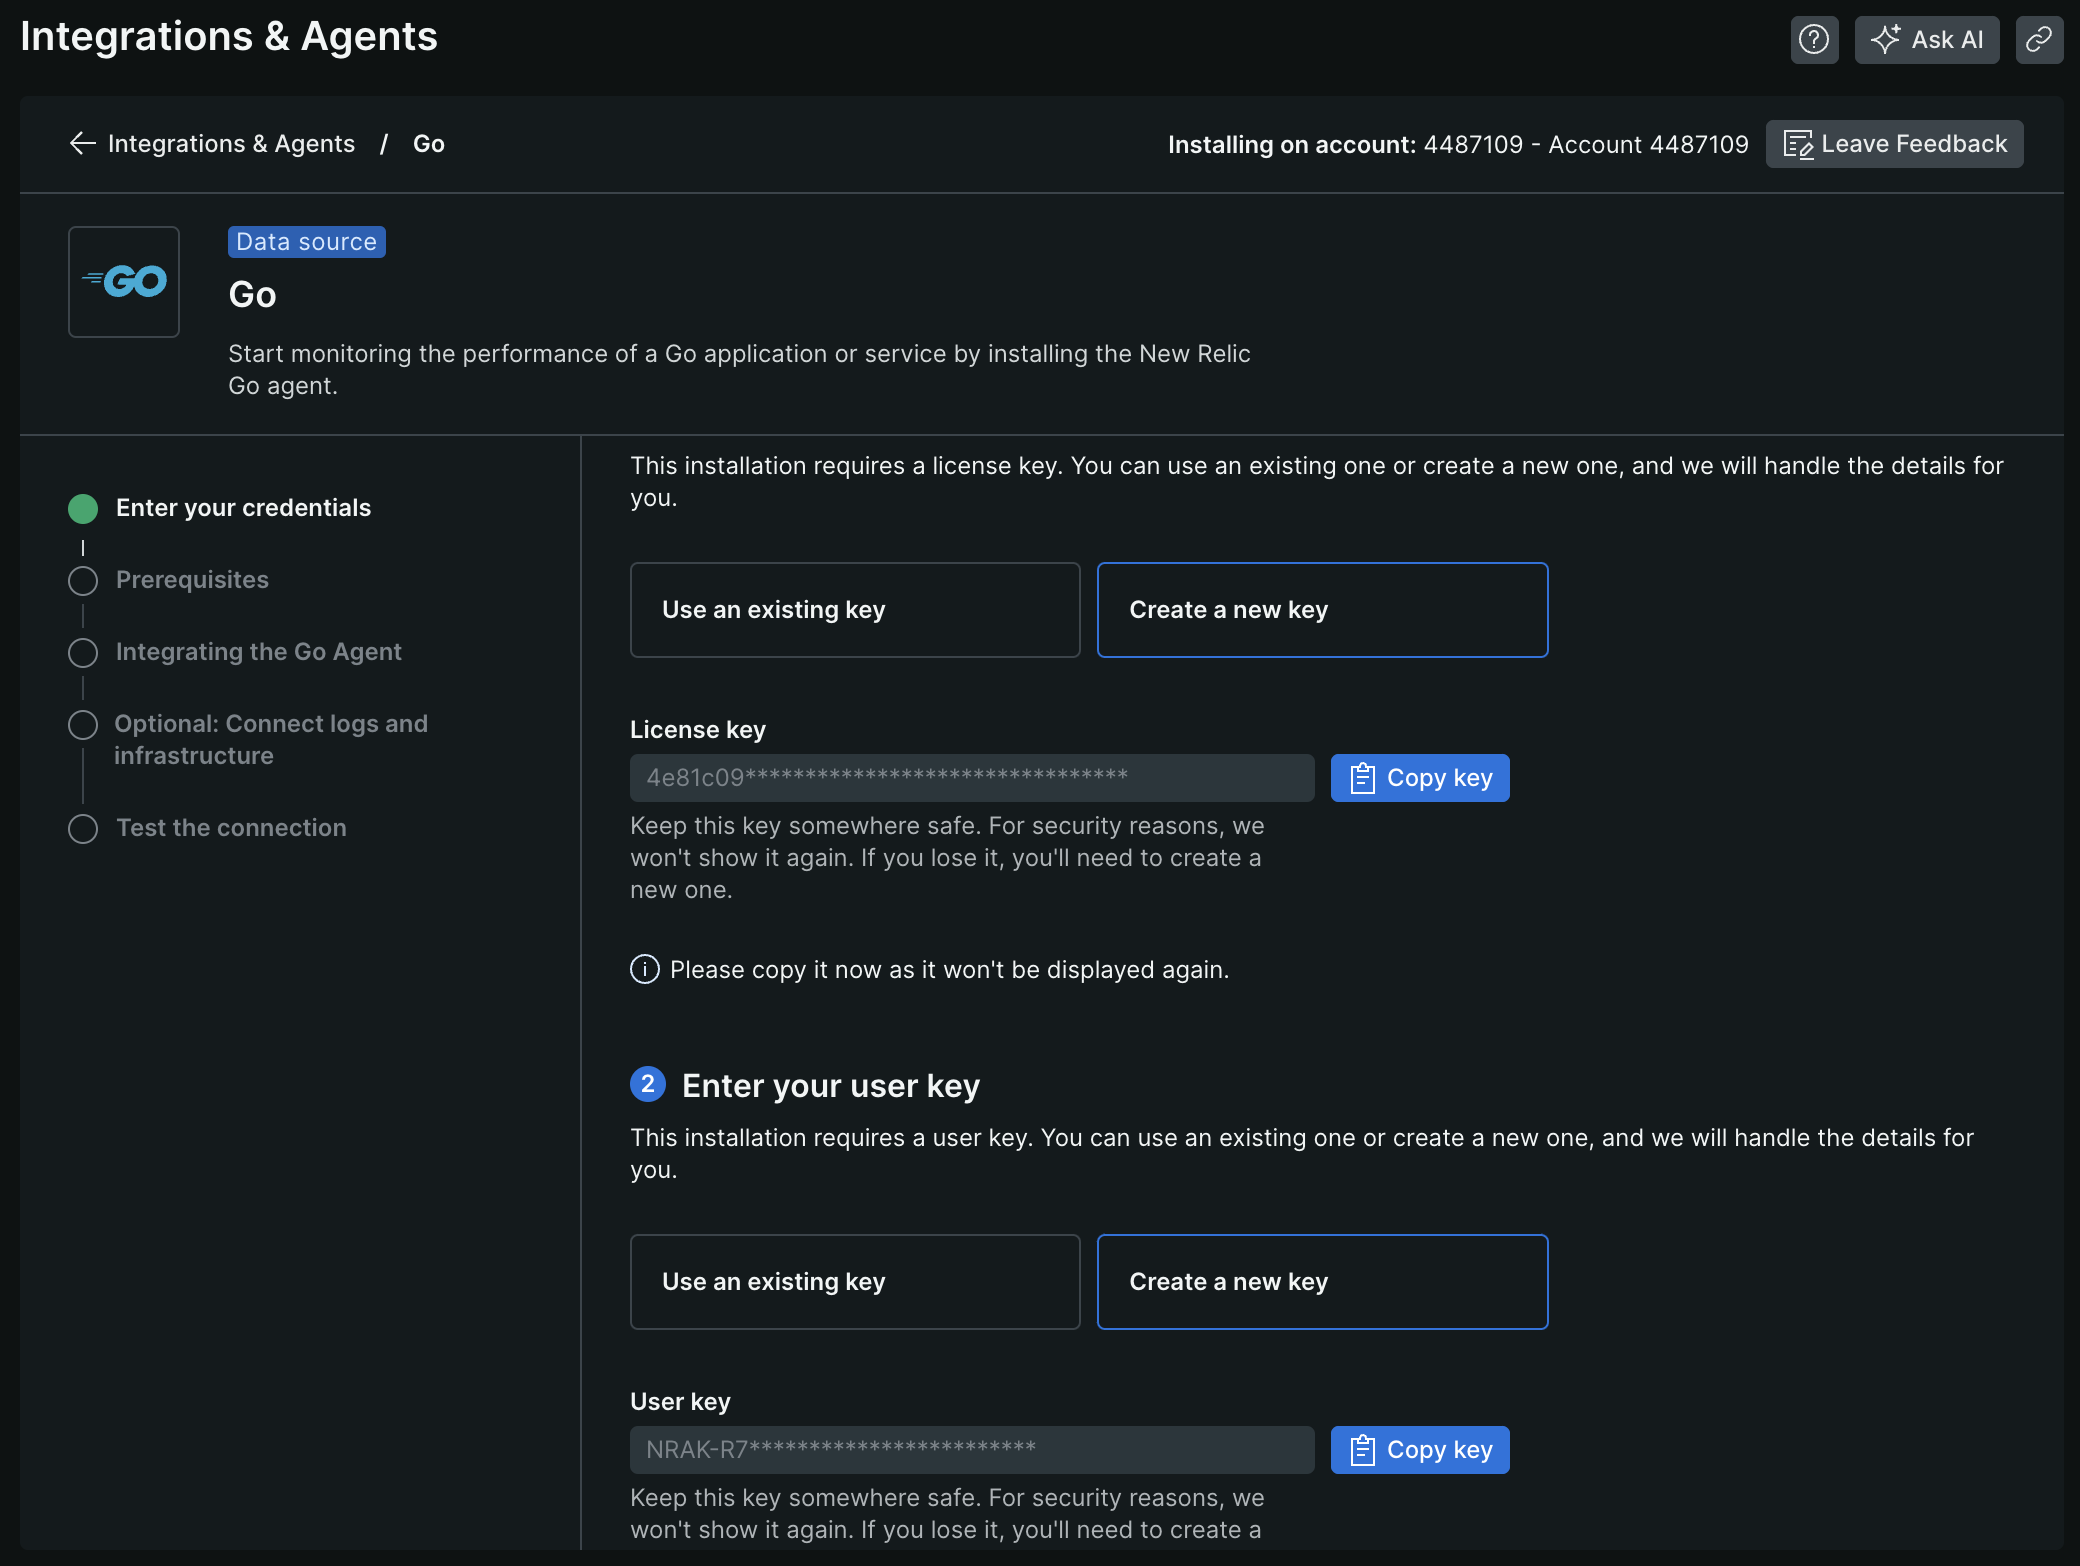Click the copy permalink icon

(2038, 40)
